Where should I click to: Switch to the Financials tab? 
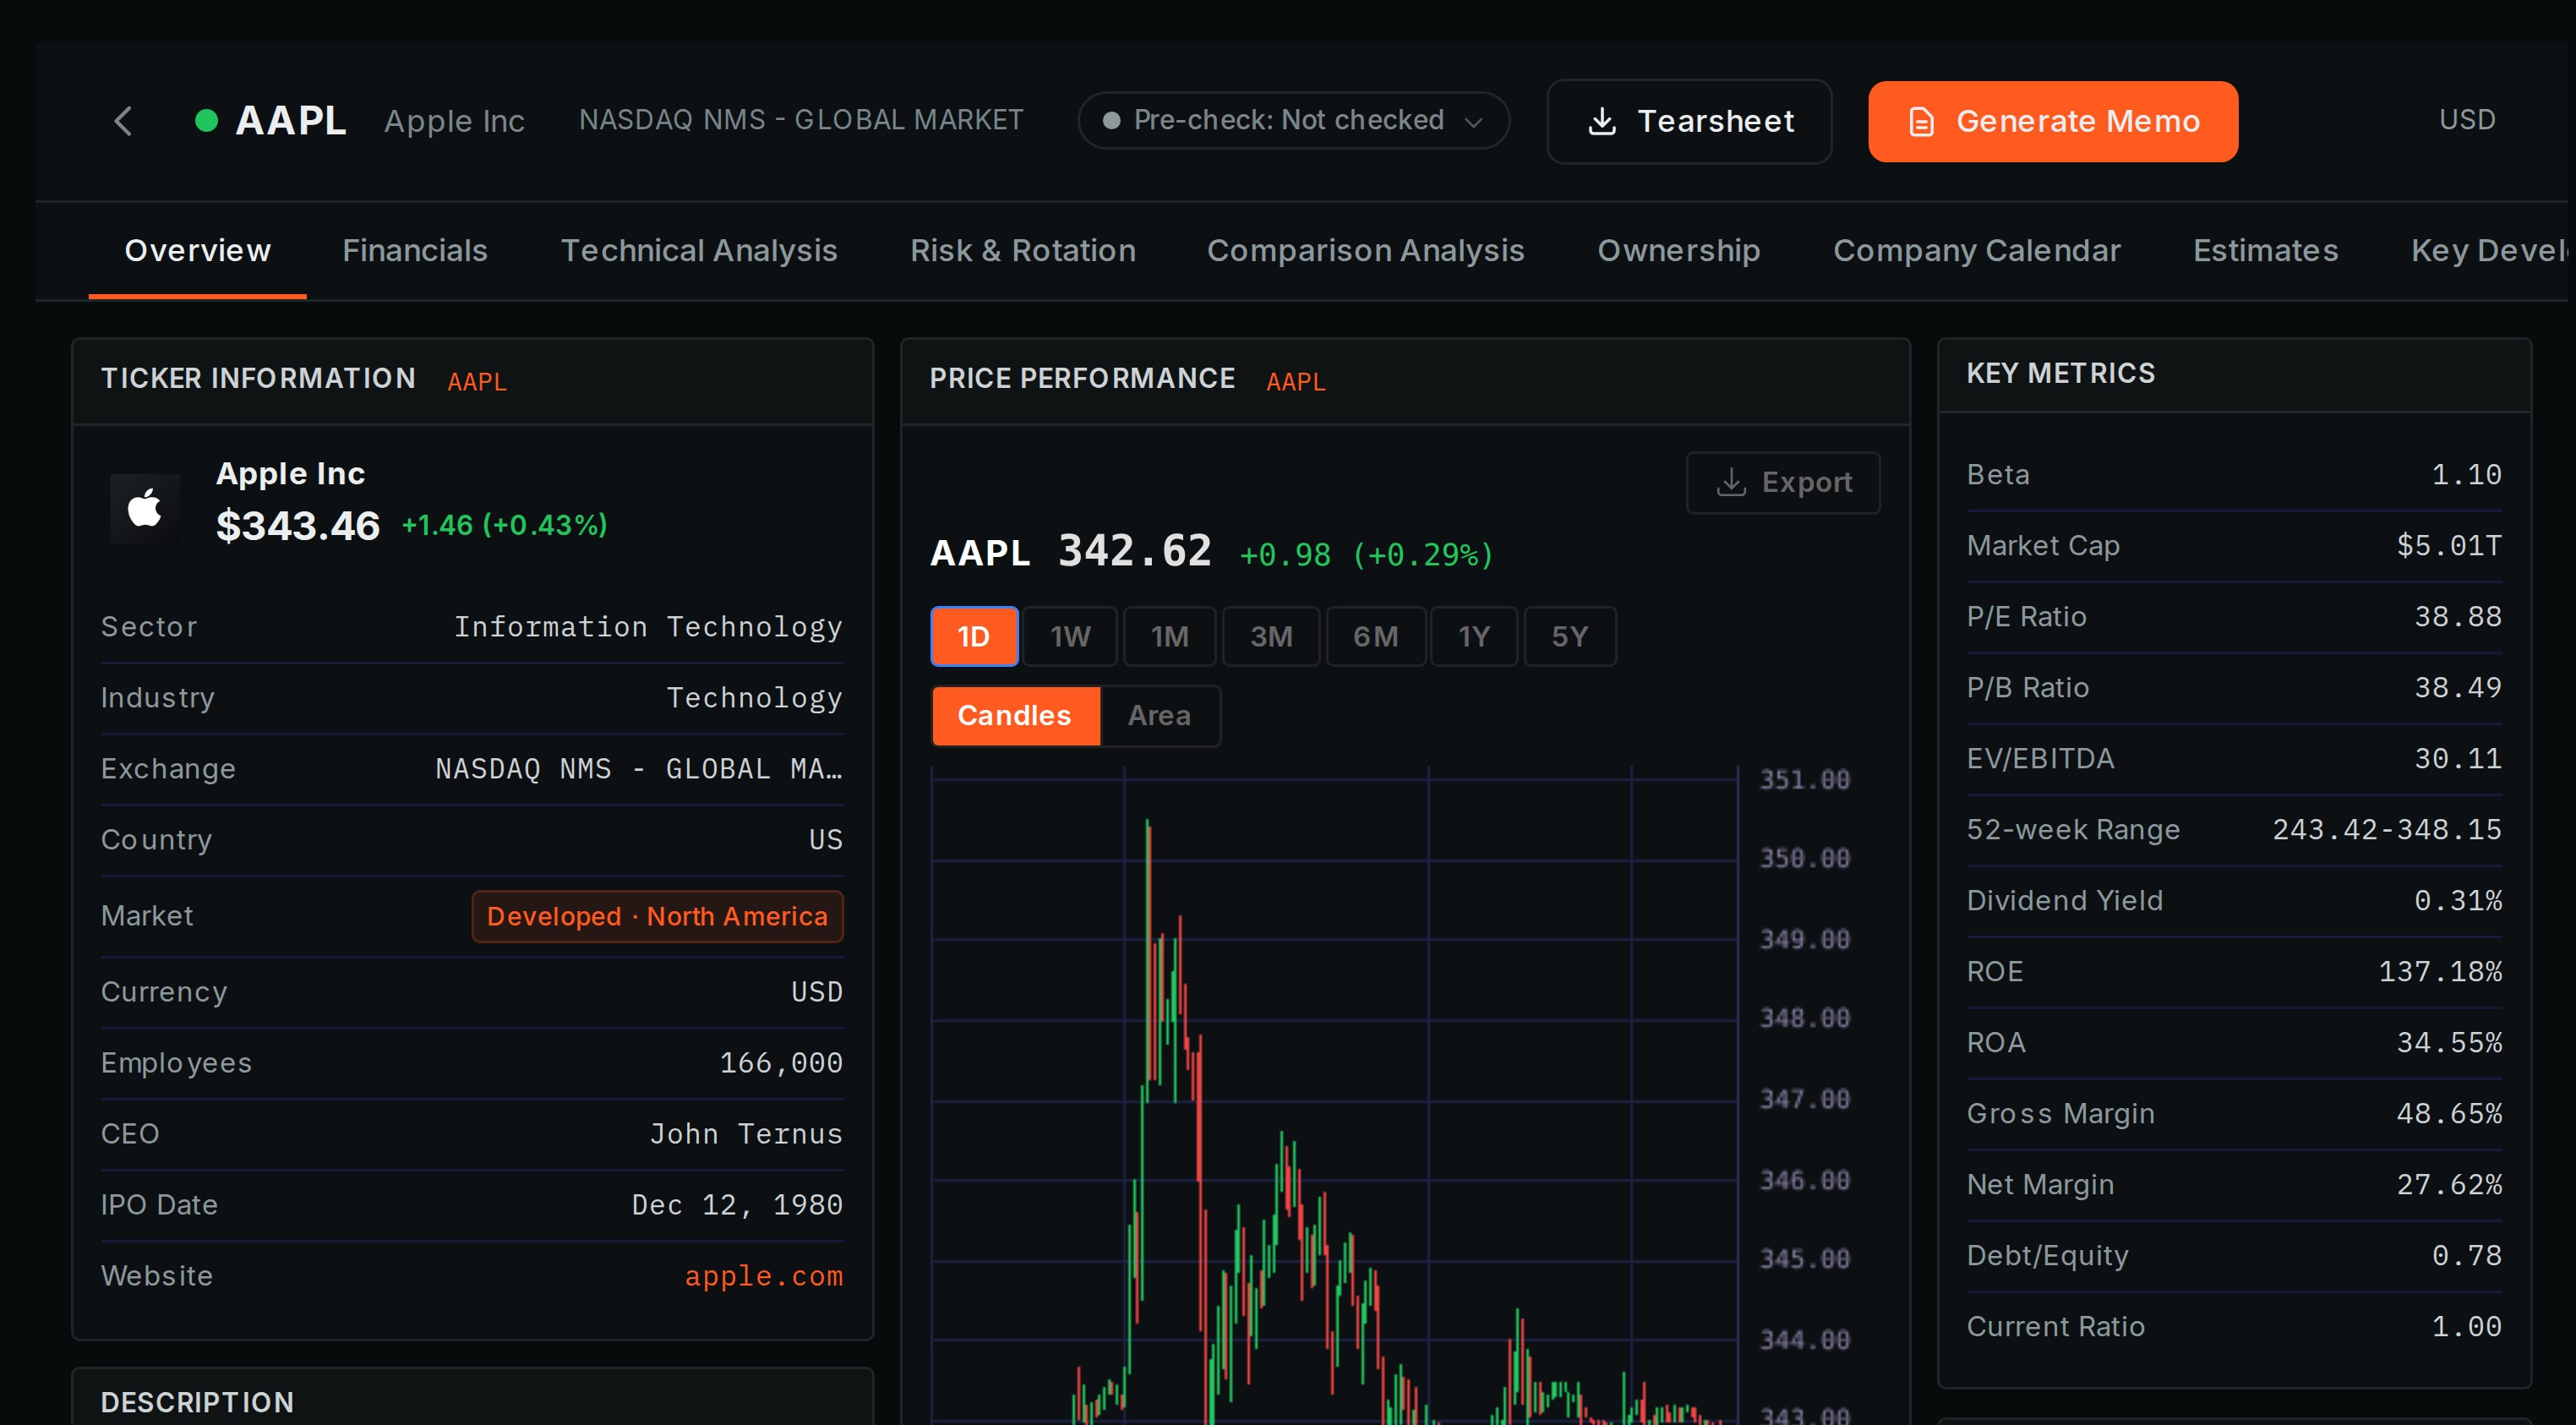point(415,250)
